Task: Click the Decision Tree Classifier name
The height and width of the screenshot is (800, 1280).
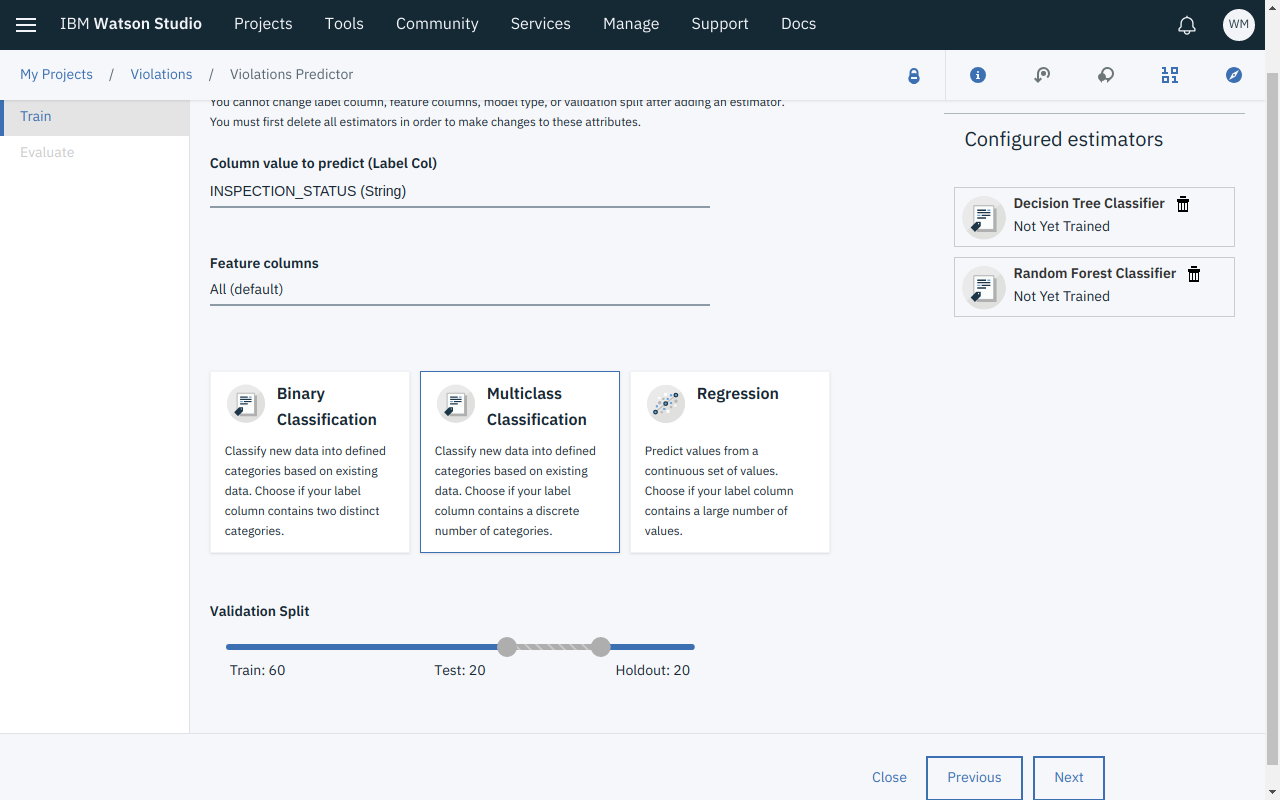Action: pos(1089,203)
